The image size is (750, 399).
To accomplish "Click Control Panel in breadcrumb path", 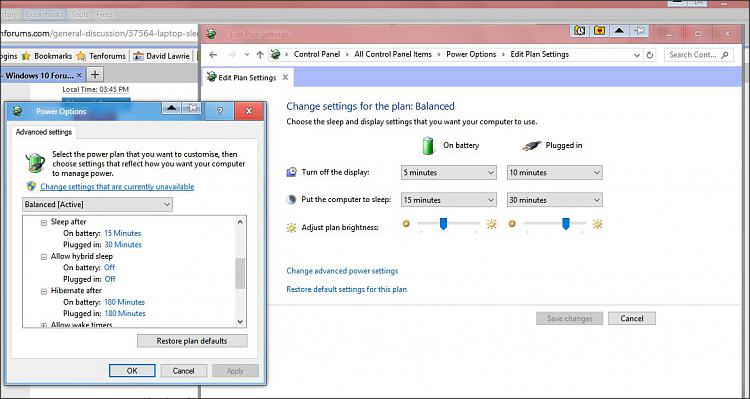I will click(x=317, y=54).
